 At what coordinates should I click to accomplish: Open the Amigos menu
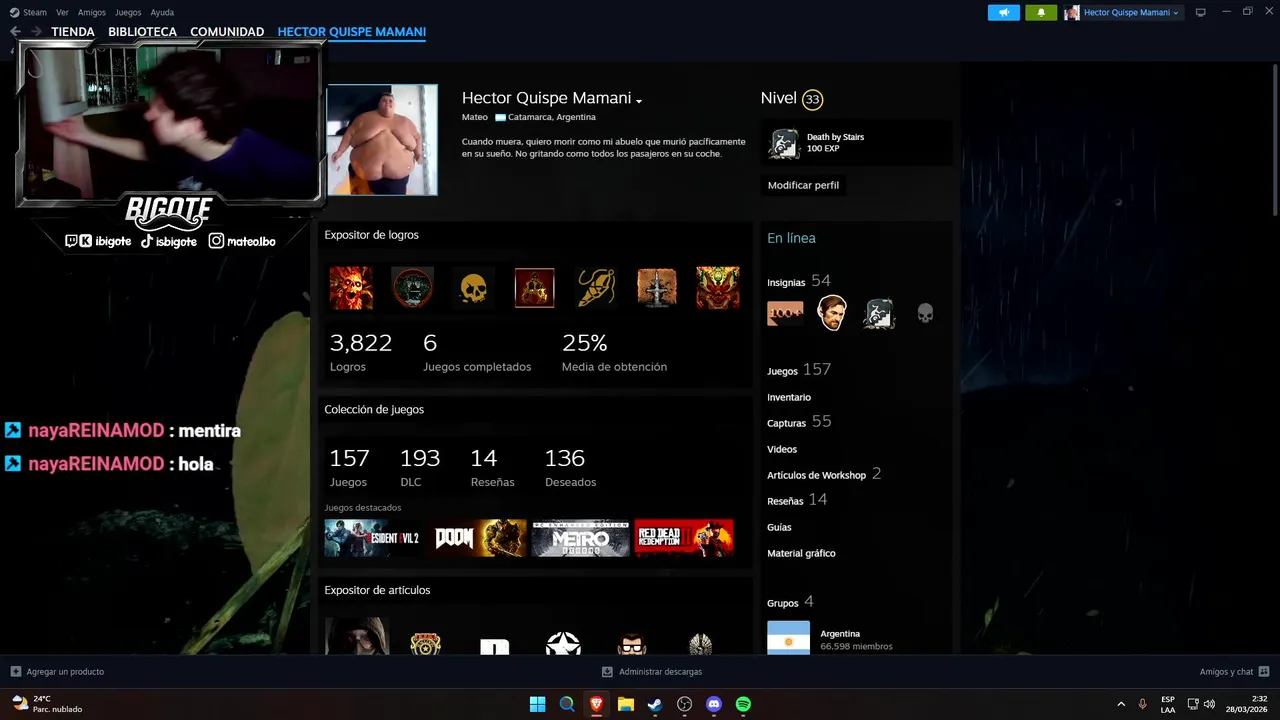pos(92,12)
